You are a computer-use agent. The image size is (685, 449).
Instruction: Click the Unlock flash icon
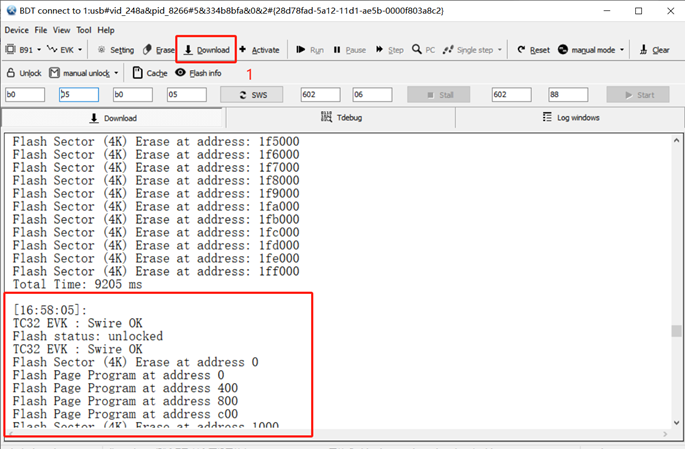(x=24, y=73)
